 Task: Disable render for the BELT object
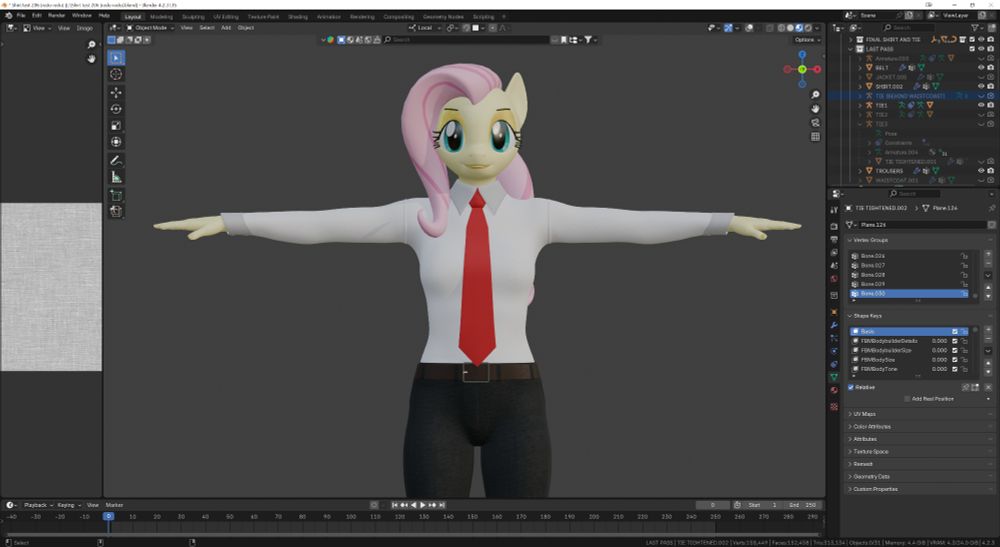990,68
